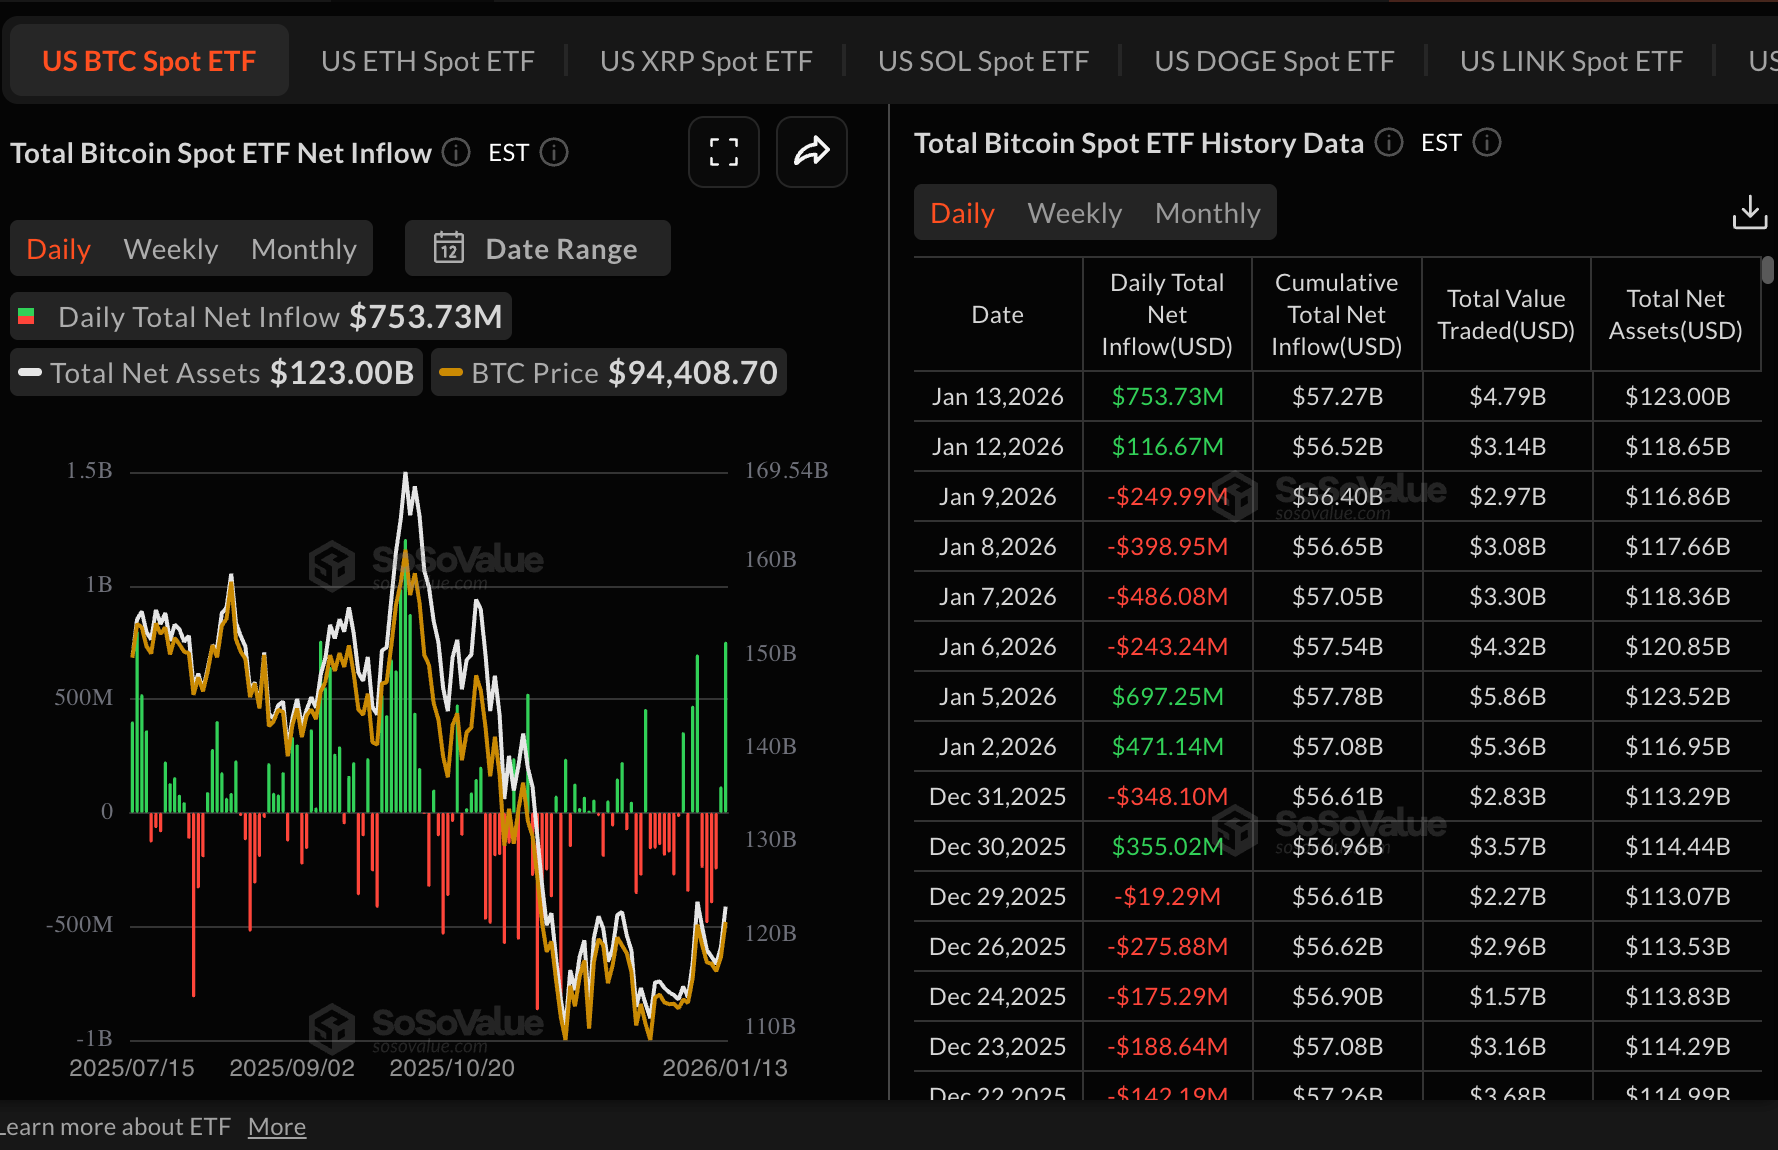Image resolution: width=1778 pixels, height=1150 pixels.
Task: Open the US ETH Spot ETF tab
Action: coord(427,60)
